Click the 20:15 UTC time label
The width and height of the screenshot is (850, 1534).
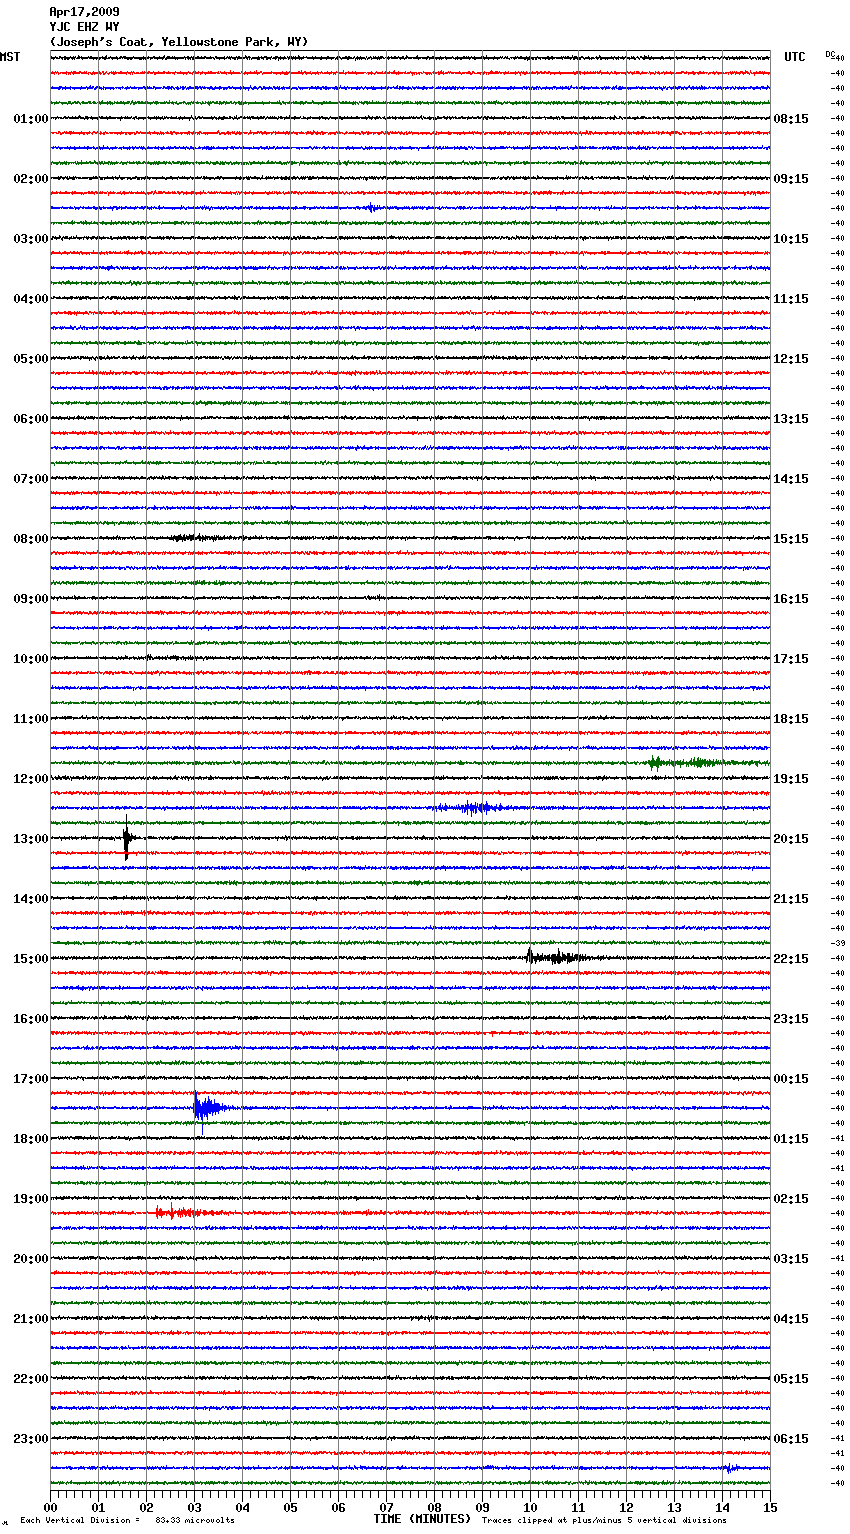[x=791, y=839]
